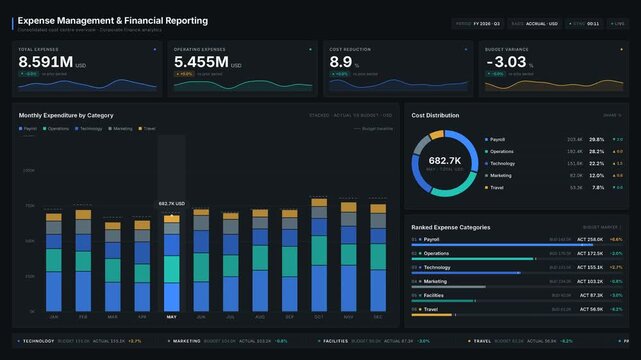Click the highlighted MAY bar
The height and width of the screenshot is (360, 641).
(x=172, y=263)
